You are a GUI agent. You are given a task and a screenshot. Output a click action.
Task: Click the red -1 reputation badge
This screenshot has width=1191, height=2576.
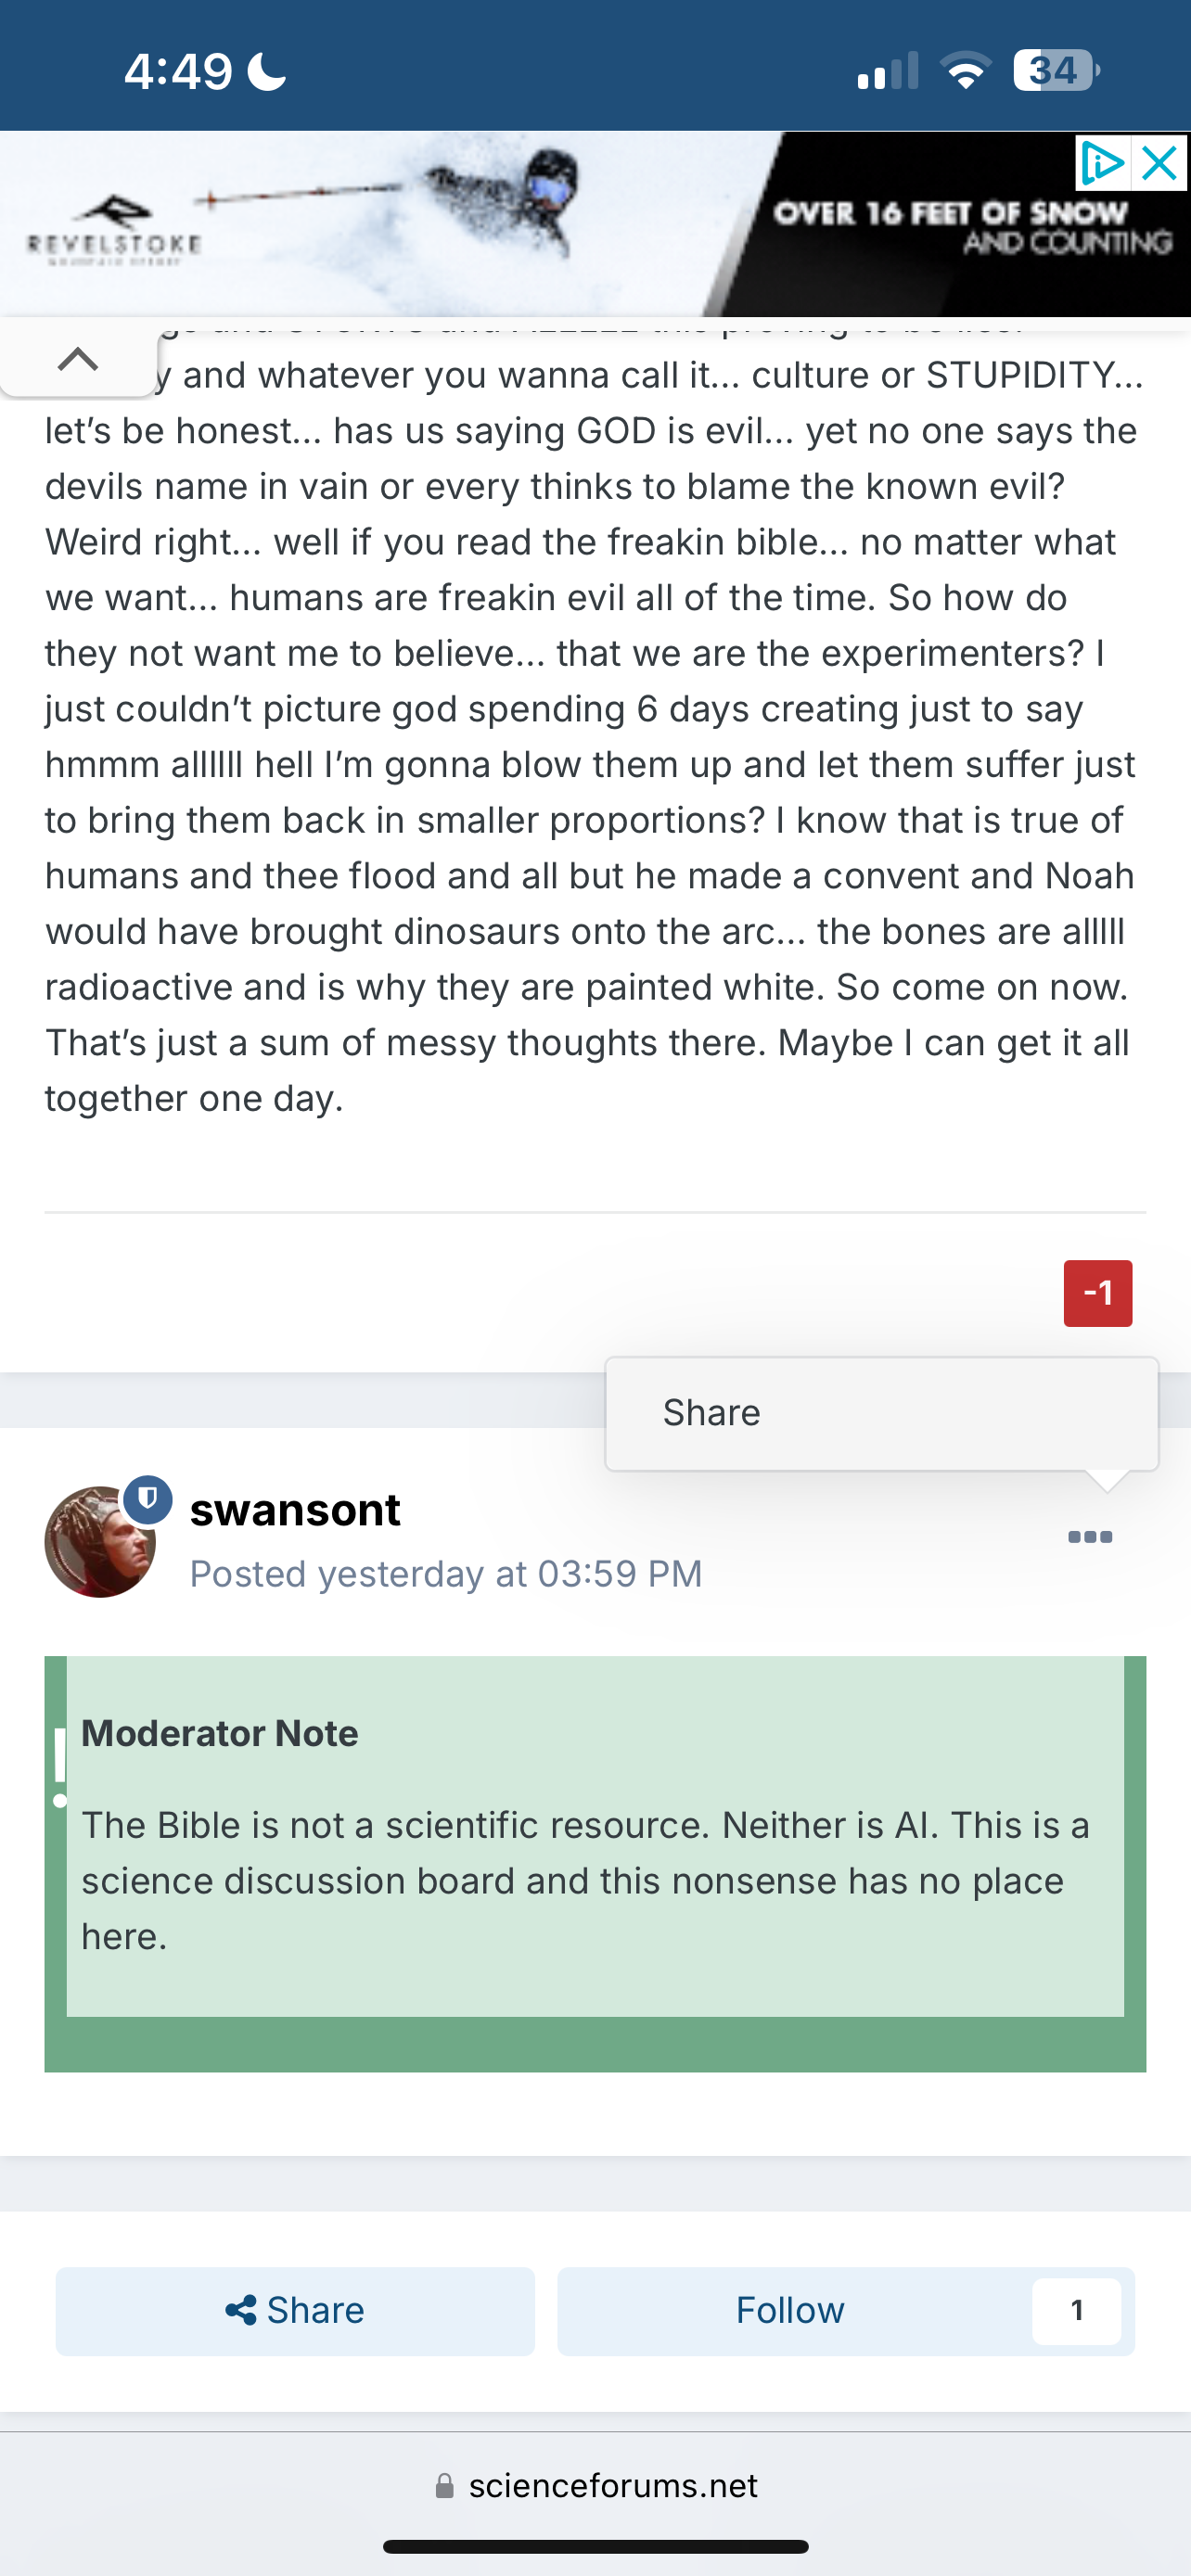point(1097,1293)
